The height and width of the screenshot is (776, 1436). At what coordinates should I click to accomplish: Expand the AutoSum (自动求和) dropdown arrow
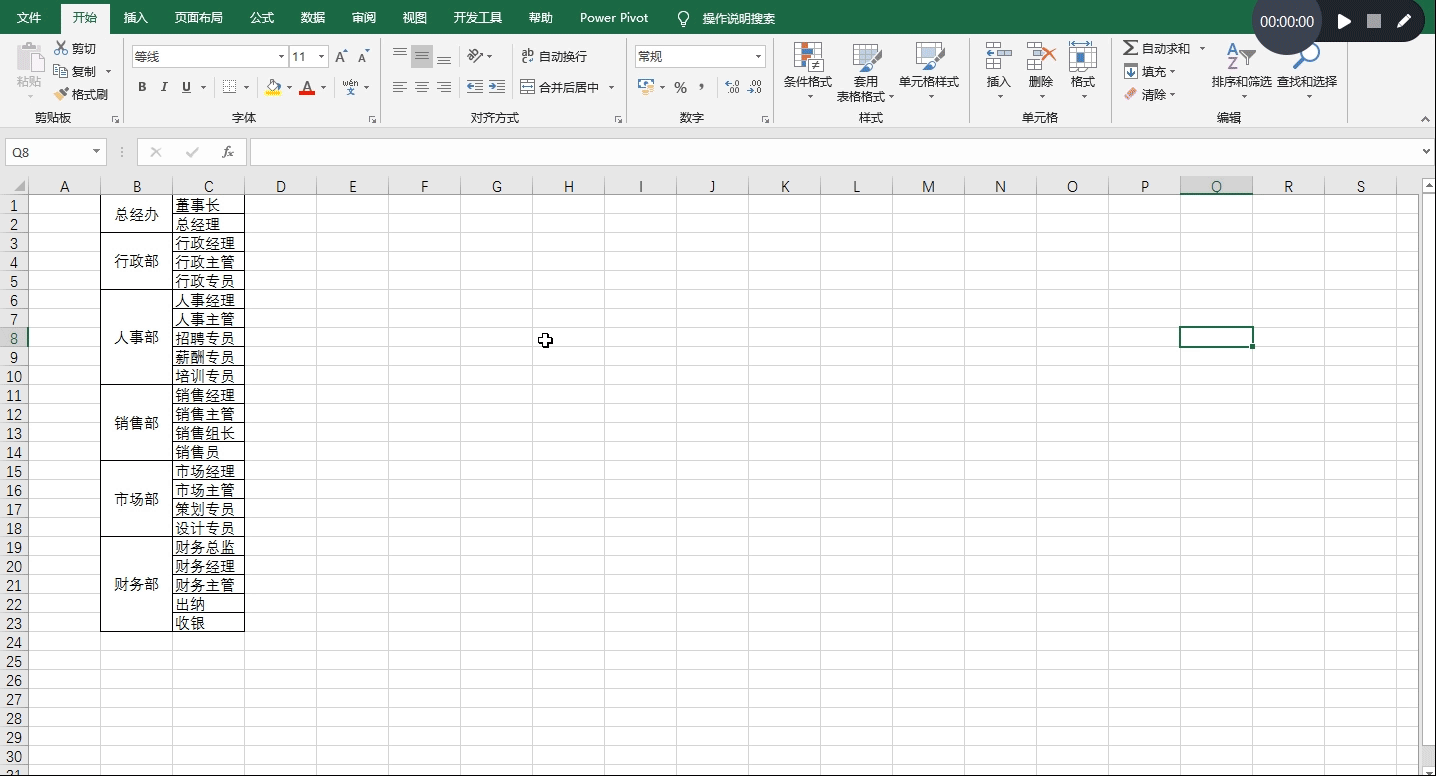point(1202,48)
